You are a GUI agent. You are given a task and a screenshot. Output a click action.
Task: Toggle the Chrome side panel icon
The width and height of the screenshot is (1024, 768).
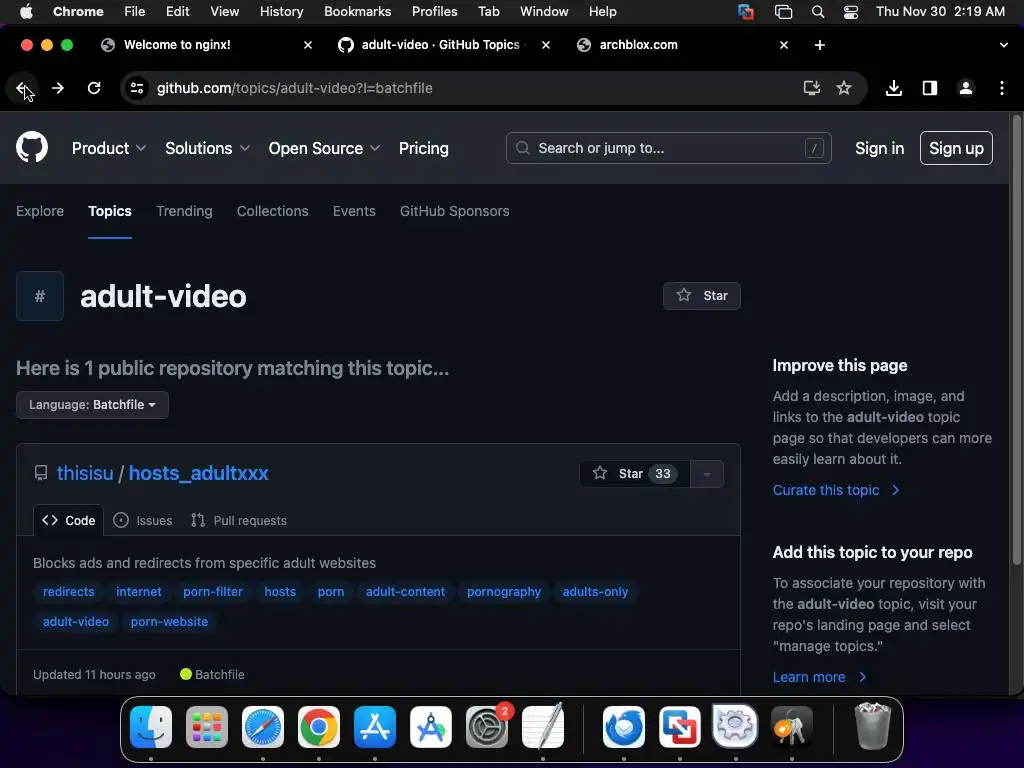pos(930,88)
